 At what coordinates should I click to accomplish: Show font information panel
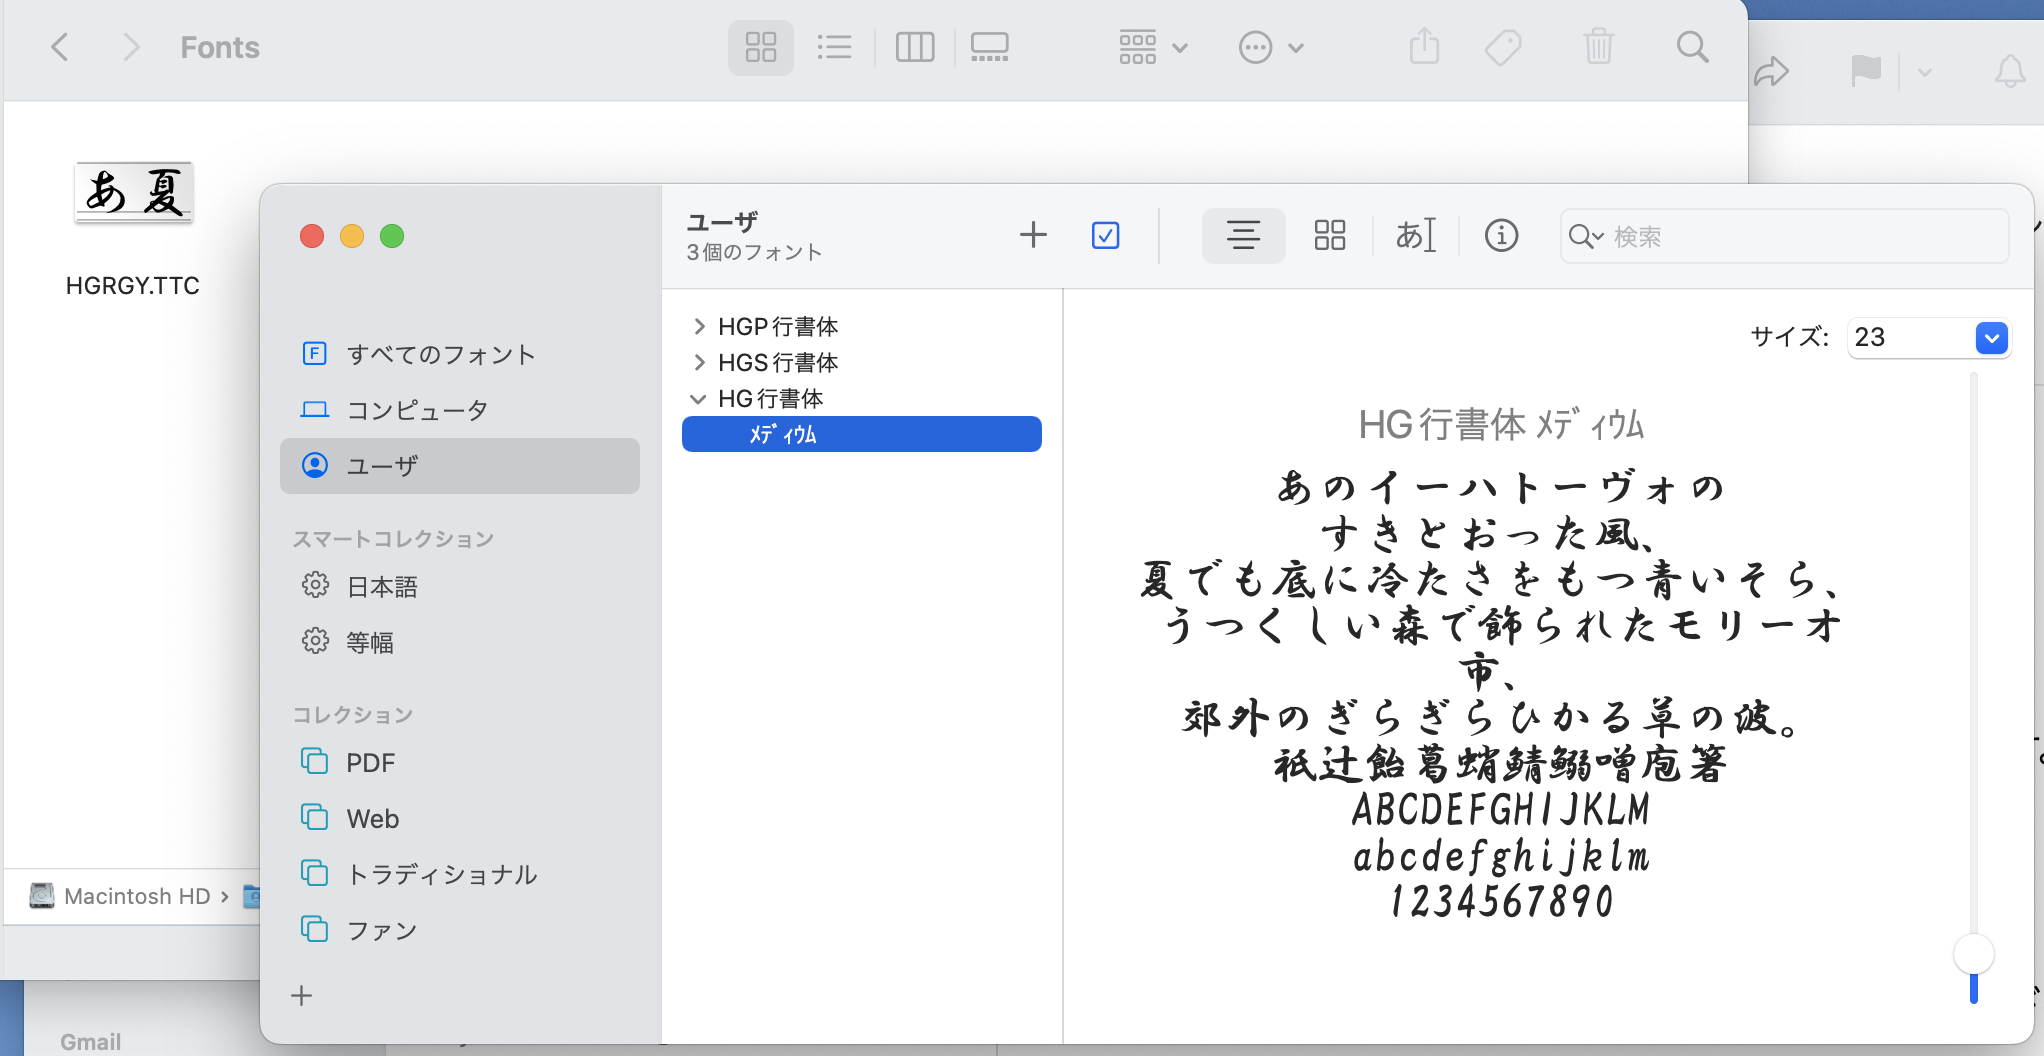click(x=1500, y=236)
